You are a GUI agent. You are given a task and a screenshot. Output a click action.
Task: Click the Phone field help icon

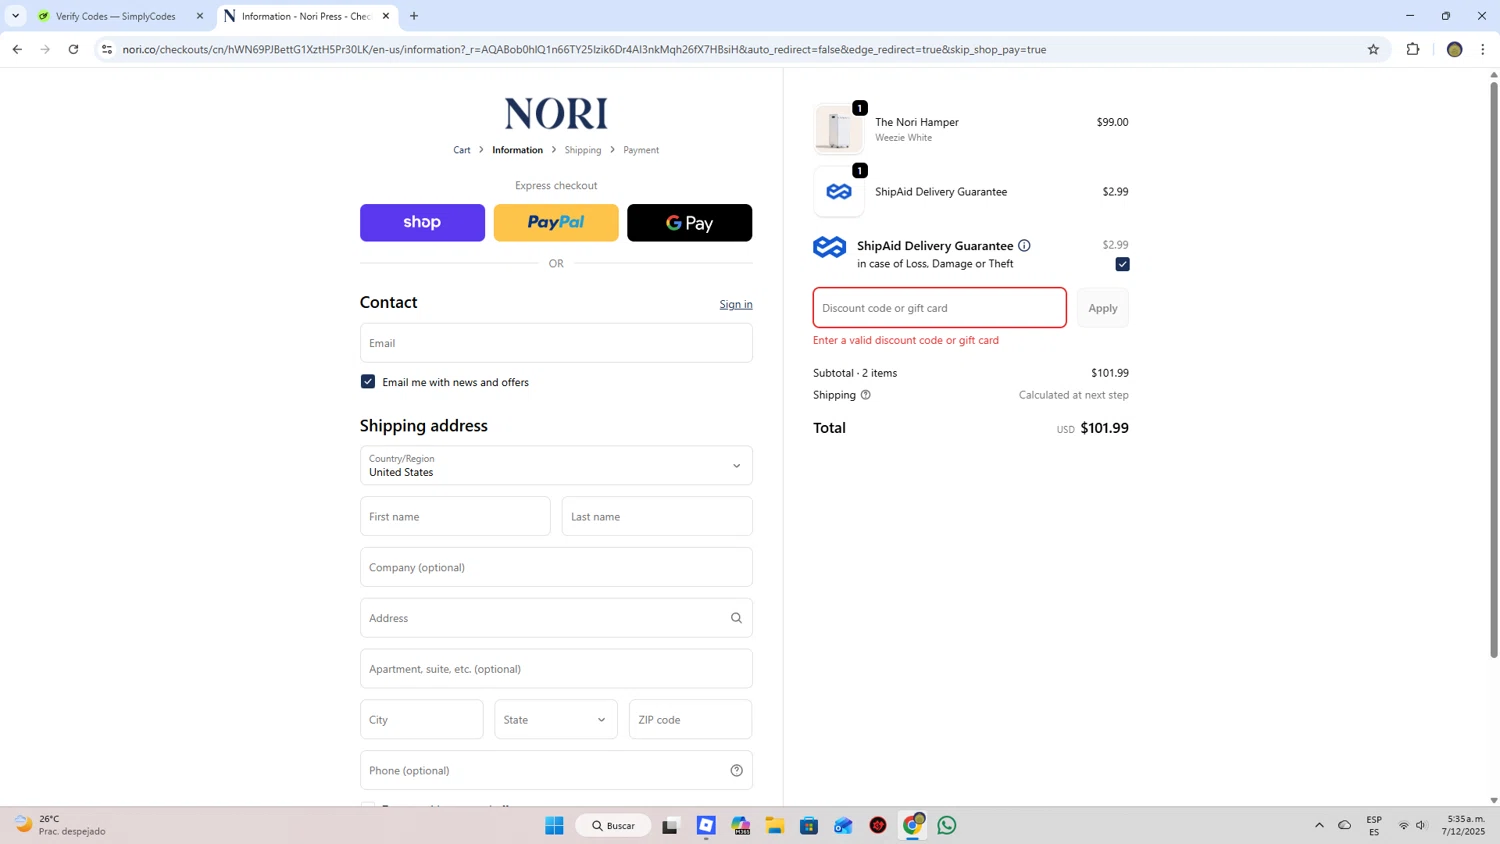click(736, 771)
